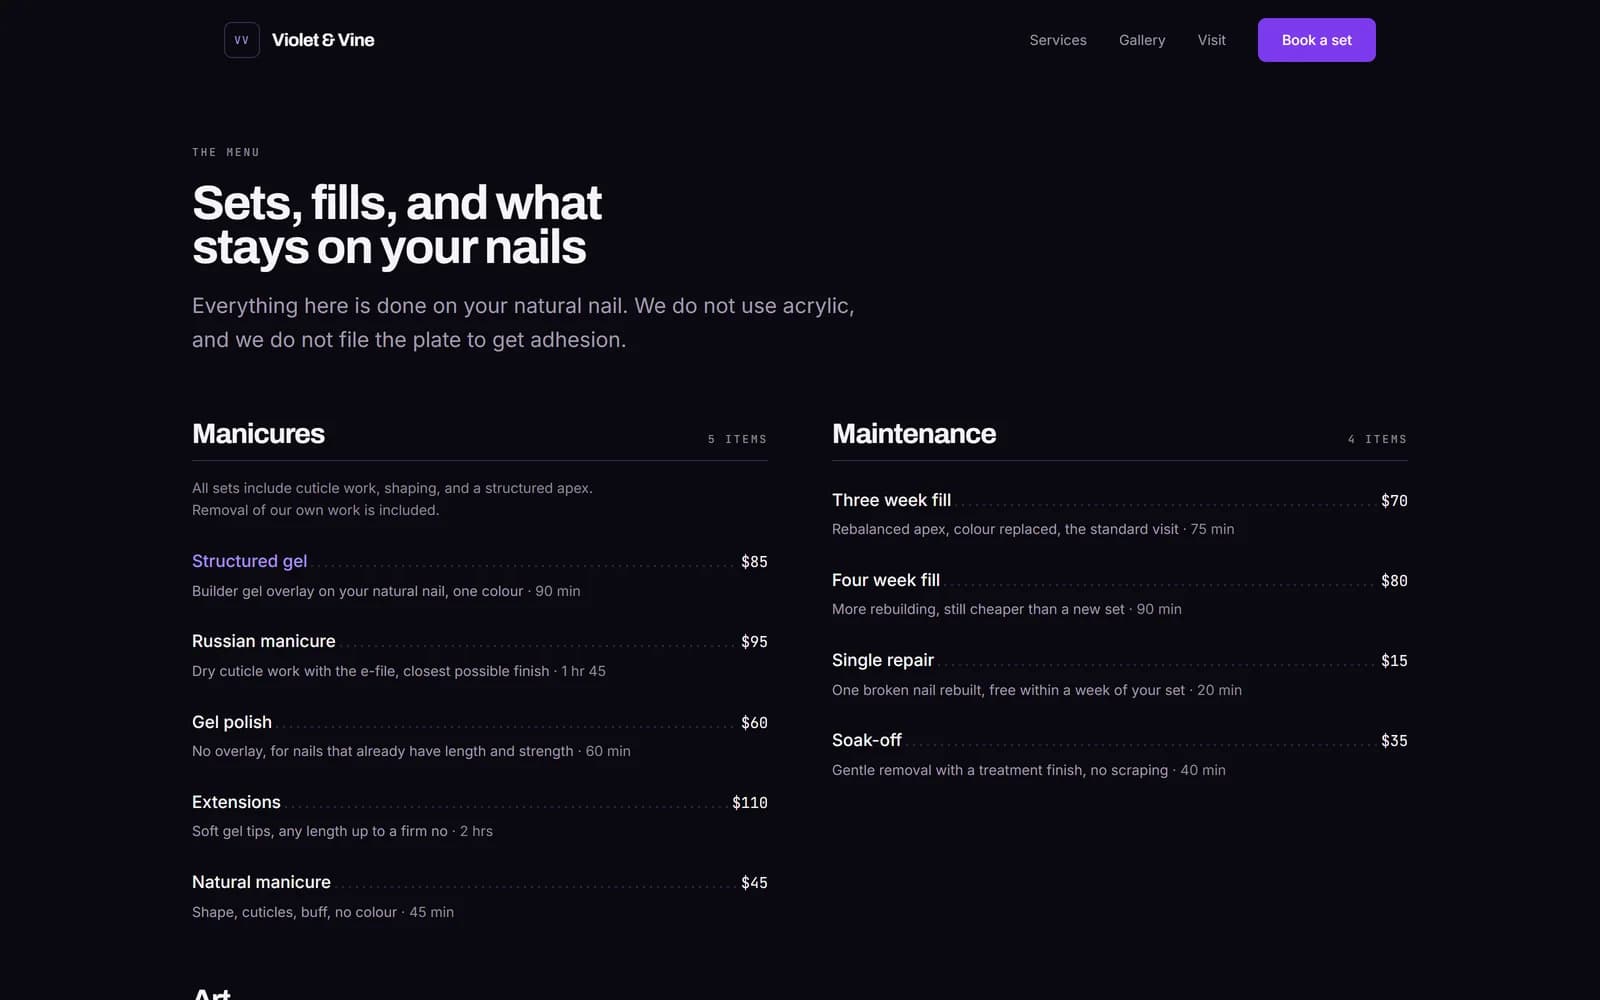Screen dimensions: 1600x1000
Task: Select Natural manicure in the list
Action: tap(261, 882)
